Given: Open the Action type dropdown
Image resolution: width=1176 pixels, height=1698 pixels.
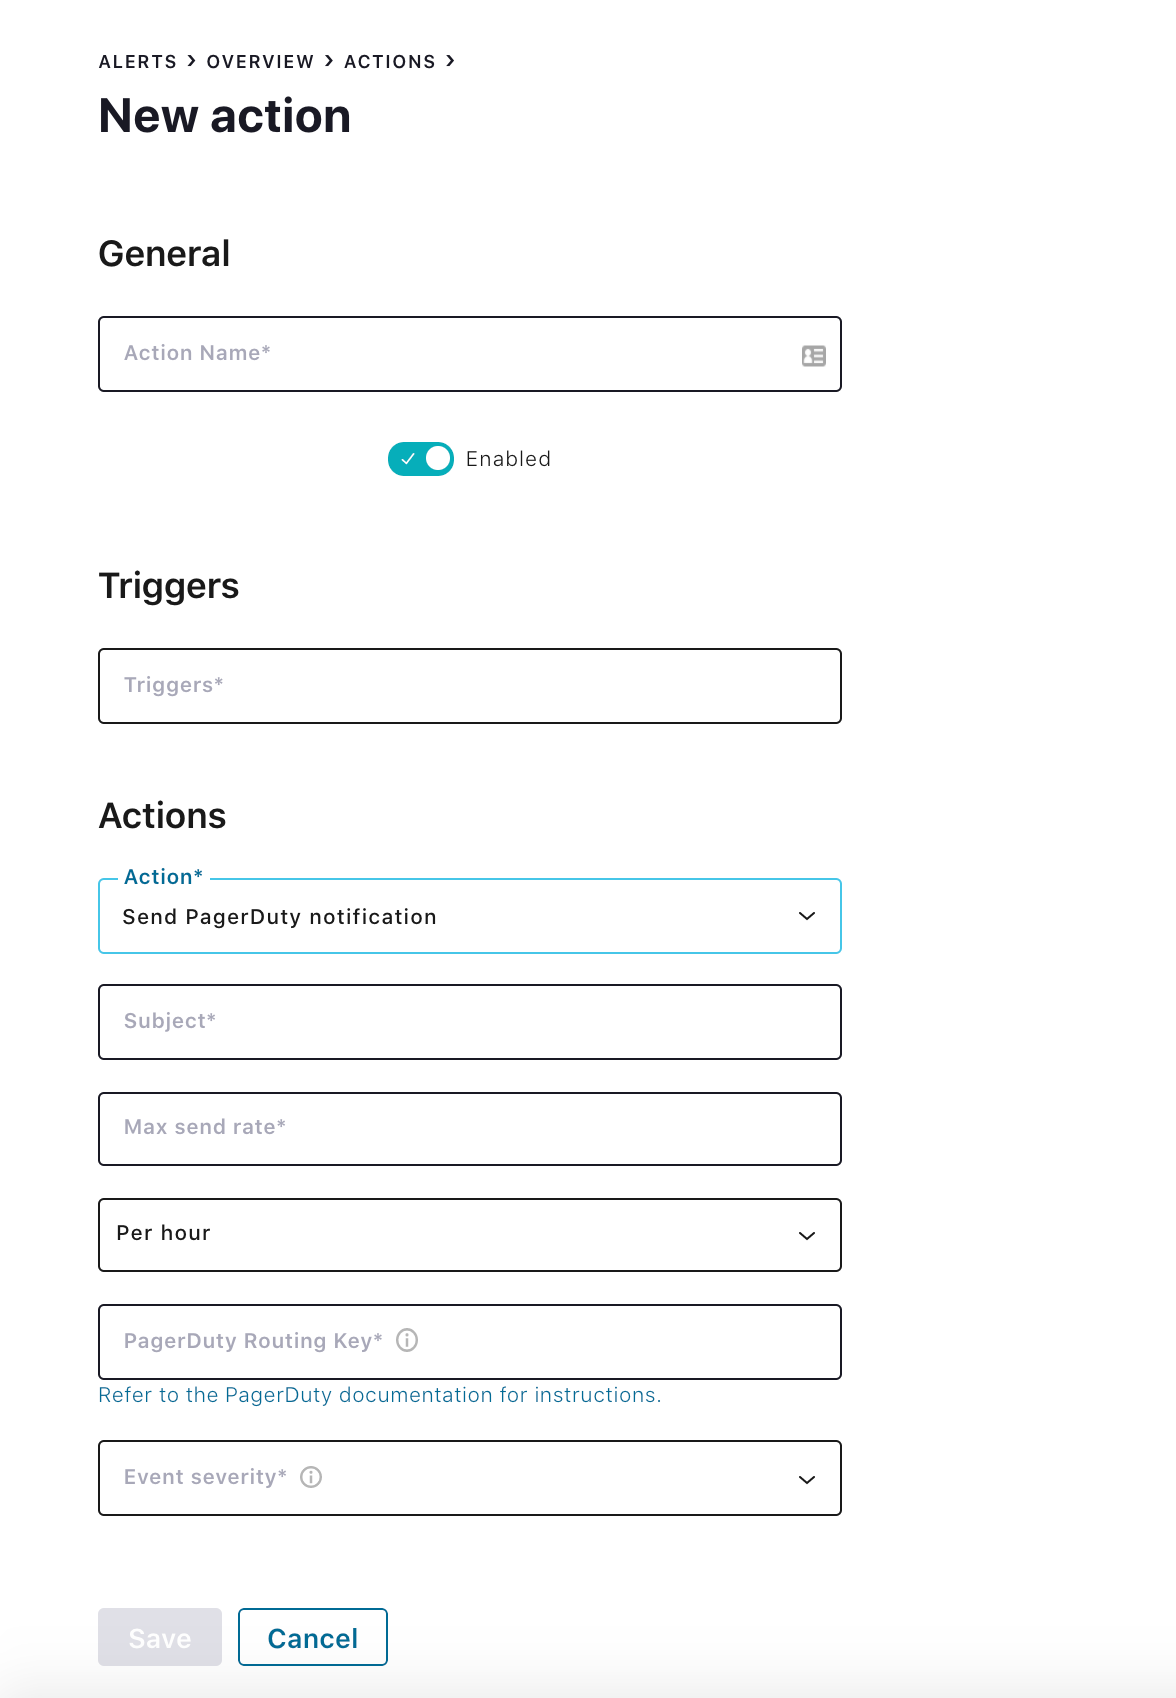Looking at the screenshot, I should coord(469,917).
